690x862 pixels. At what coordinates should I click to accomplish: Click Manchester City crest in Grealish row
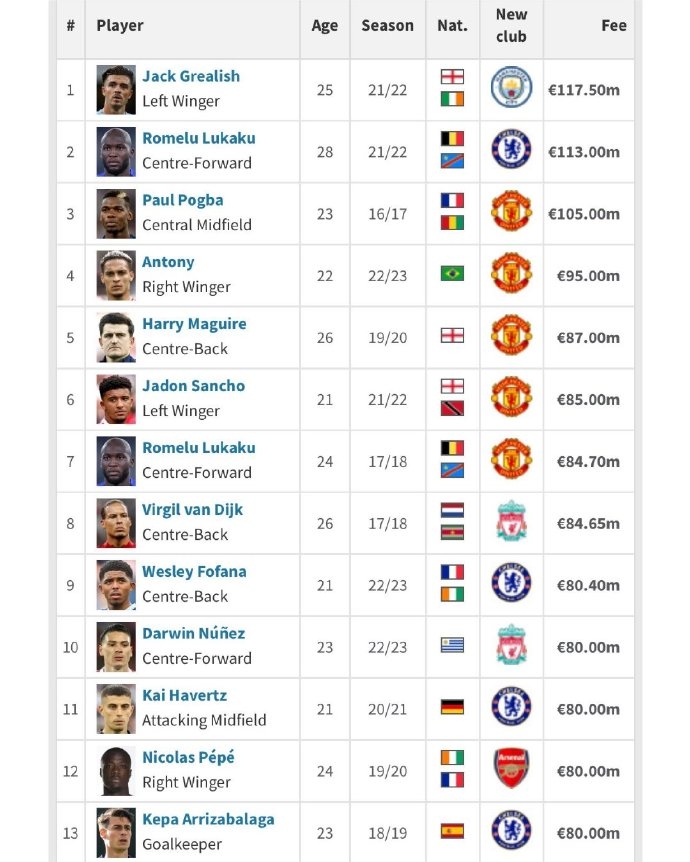tap(511, 87)
